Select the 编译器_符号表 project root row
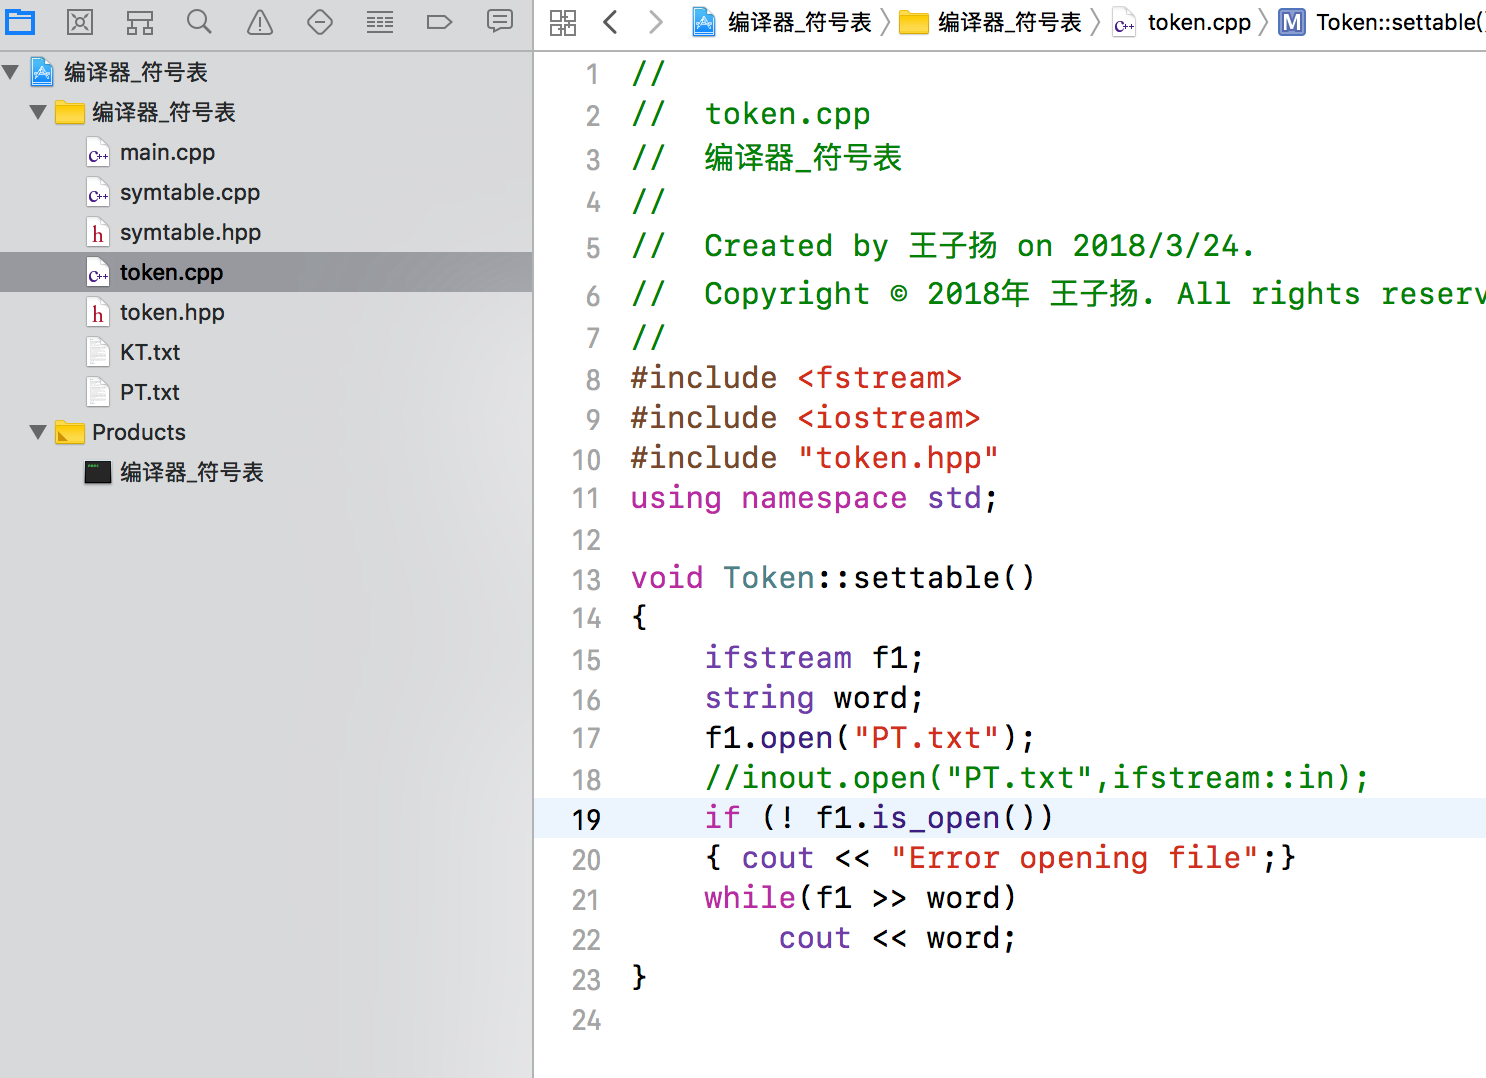The width and height of the screenshot is (1486, 1078). point(266,72)
